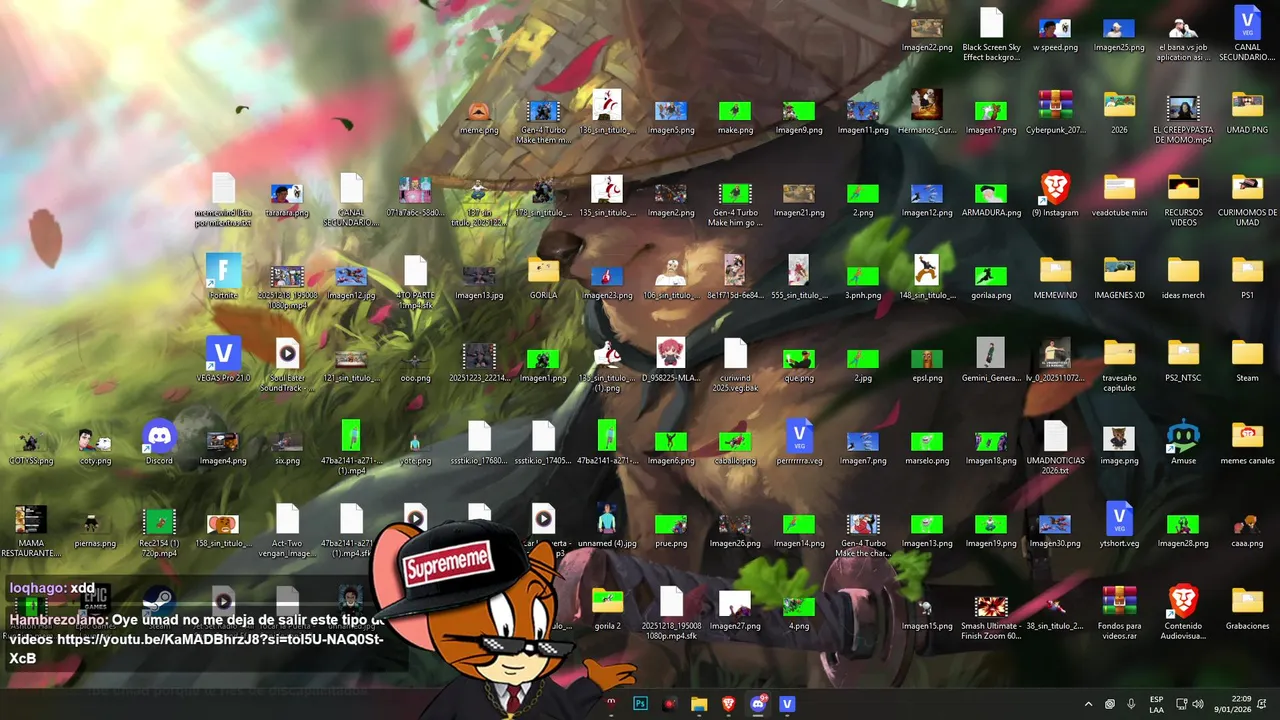Open the (9) Instagram Brave shortcut
This screenshot has height=720, width=1280.
tap(1055, 195)
